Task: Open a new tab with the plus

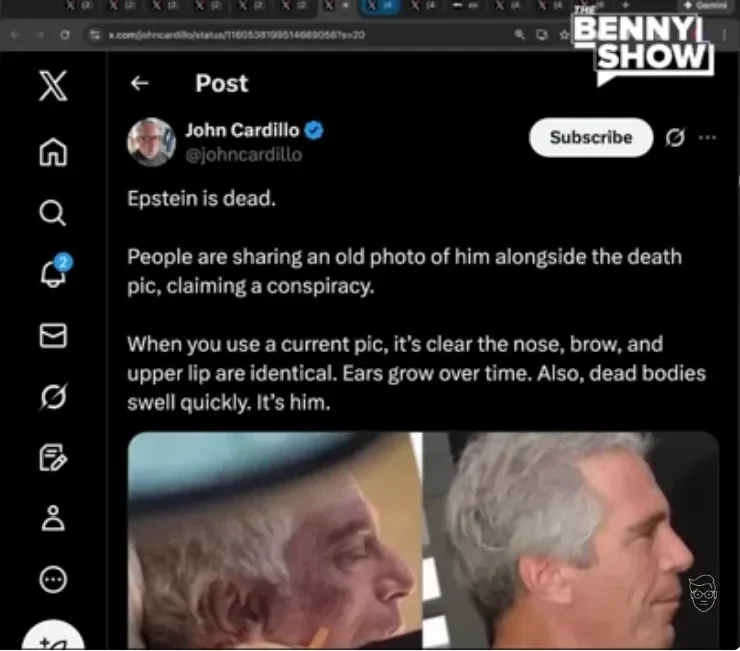Action: (625, 5)
